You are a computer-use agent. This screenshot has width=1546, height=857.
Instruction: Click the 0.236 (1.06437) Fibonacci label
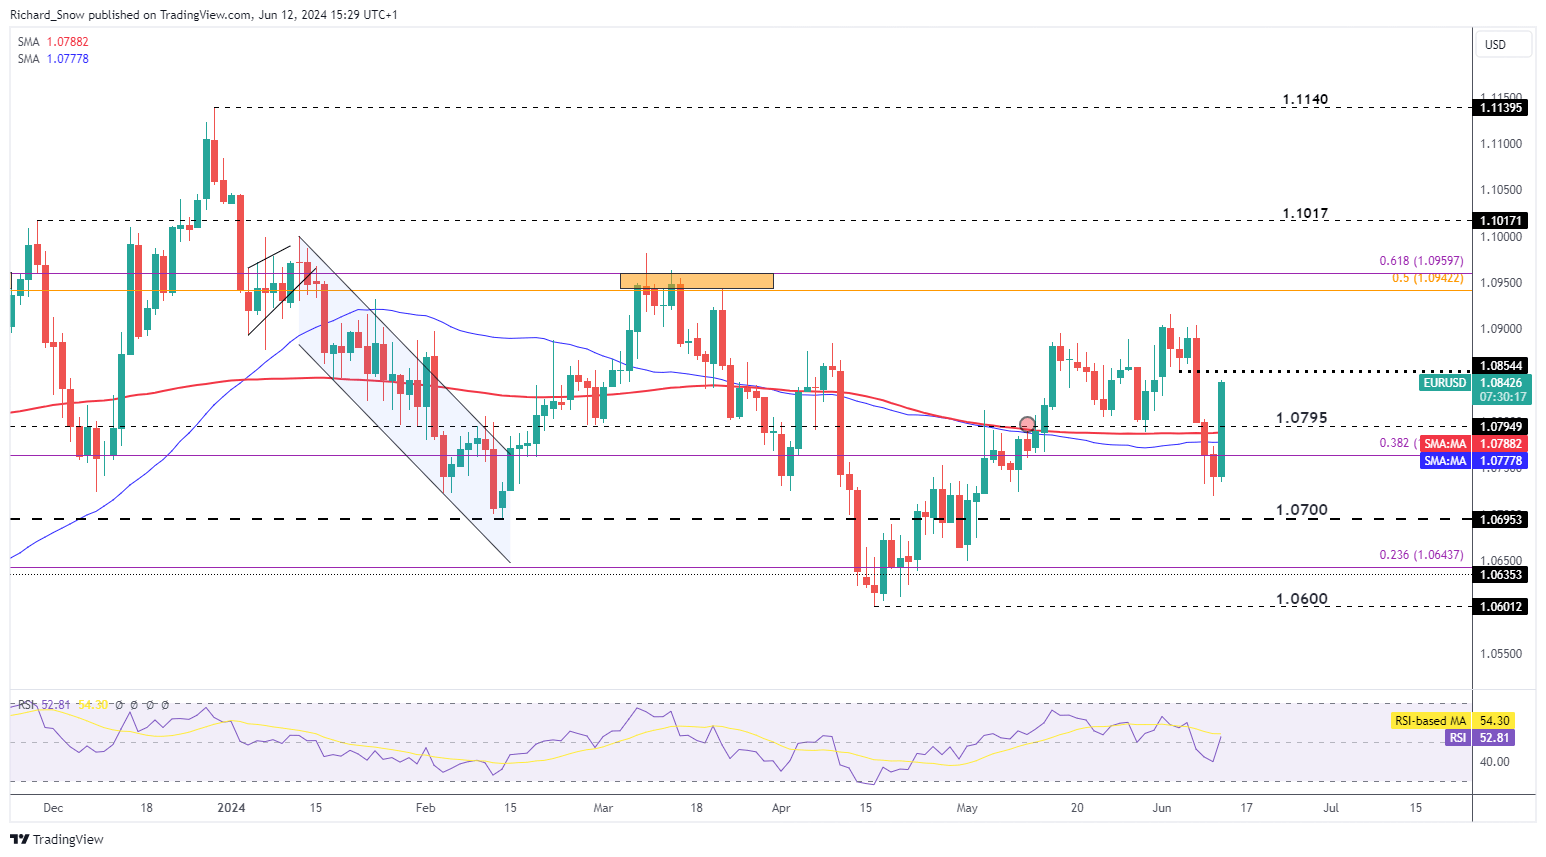[x=1421, y=555]
